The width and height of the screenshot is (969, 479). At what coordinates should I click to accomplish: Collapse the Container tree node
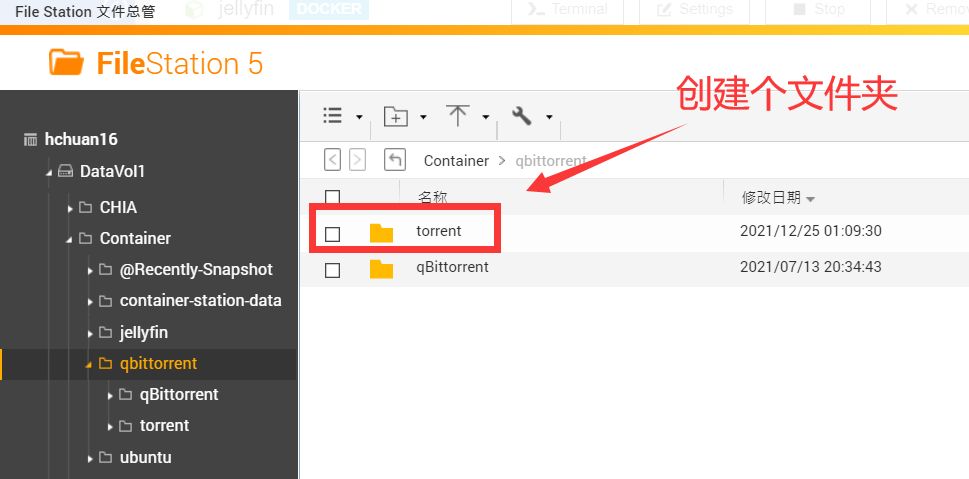(69, 240)
